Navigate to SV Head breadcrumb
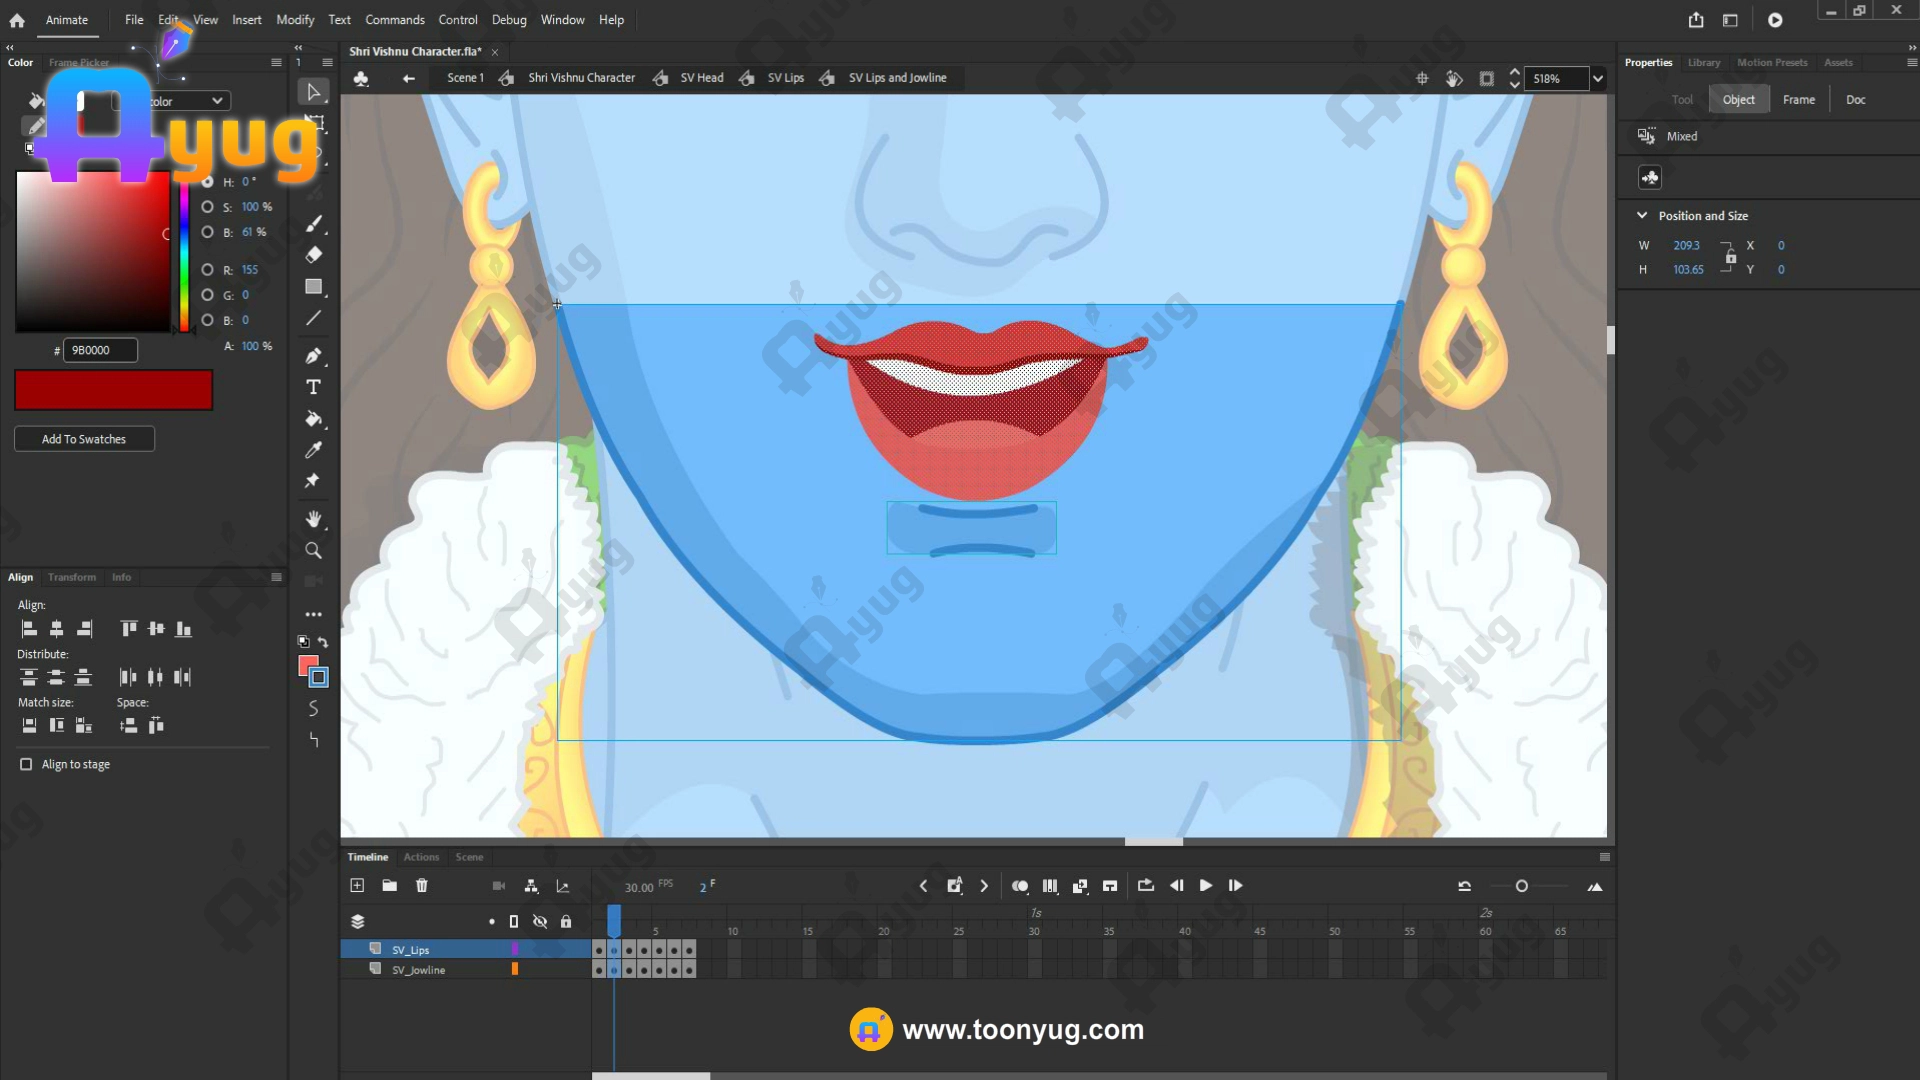Image resolution: width=1920 pixels, height=1080 pixels. point(701,78)
